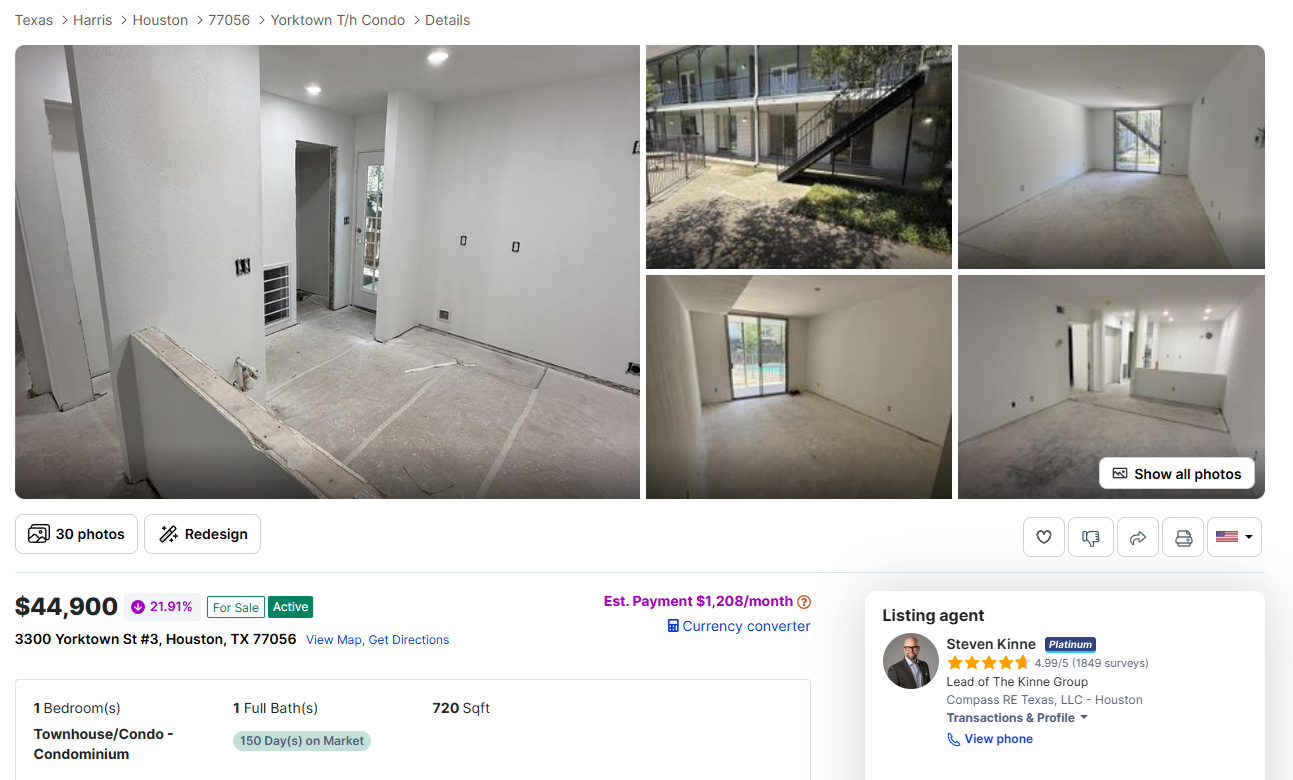Open the View Map link

click(x=334, y=640)
